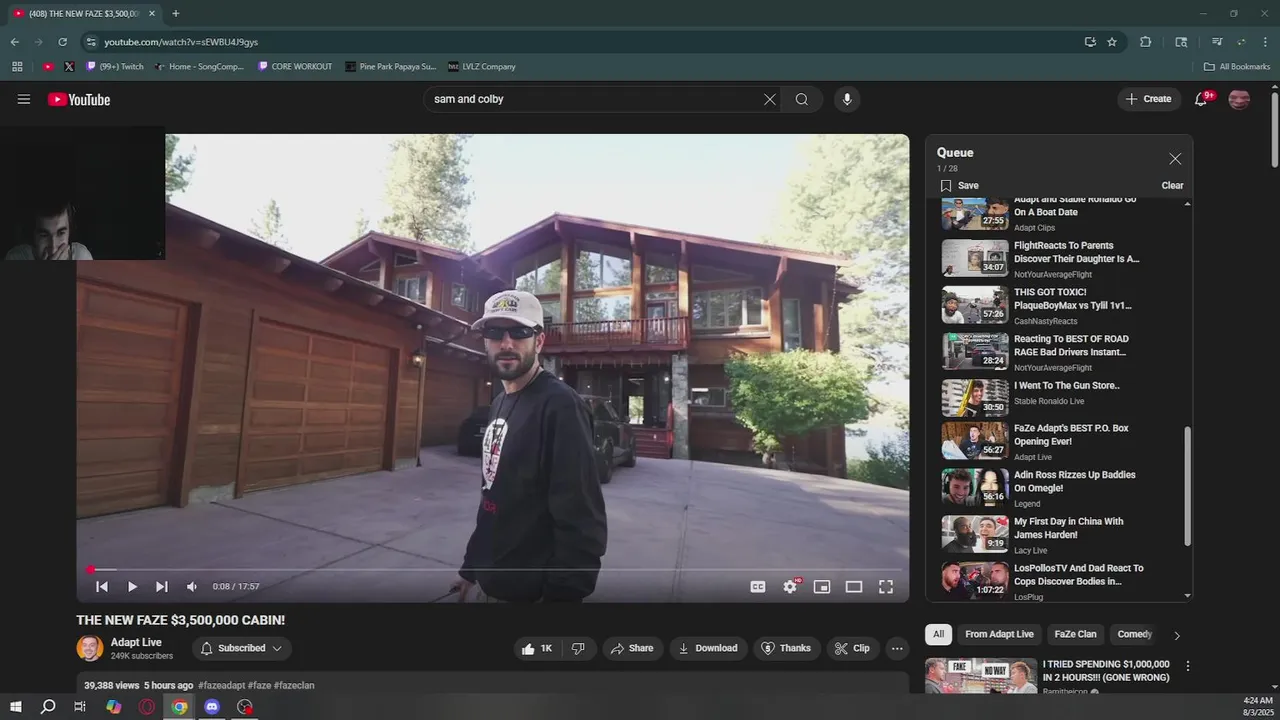Share the video
The width and height of the screenshot is (1280, 720).
[631, 648]
